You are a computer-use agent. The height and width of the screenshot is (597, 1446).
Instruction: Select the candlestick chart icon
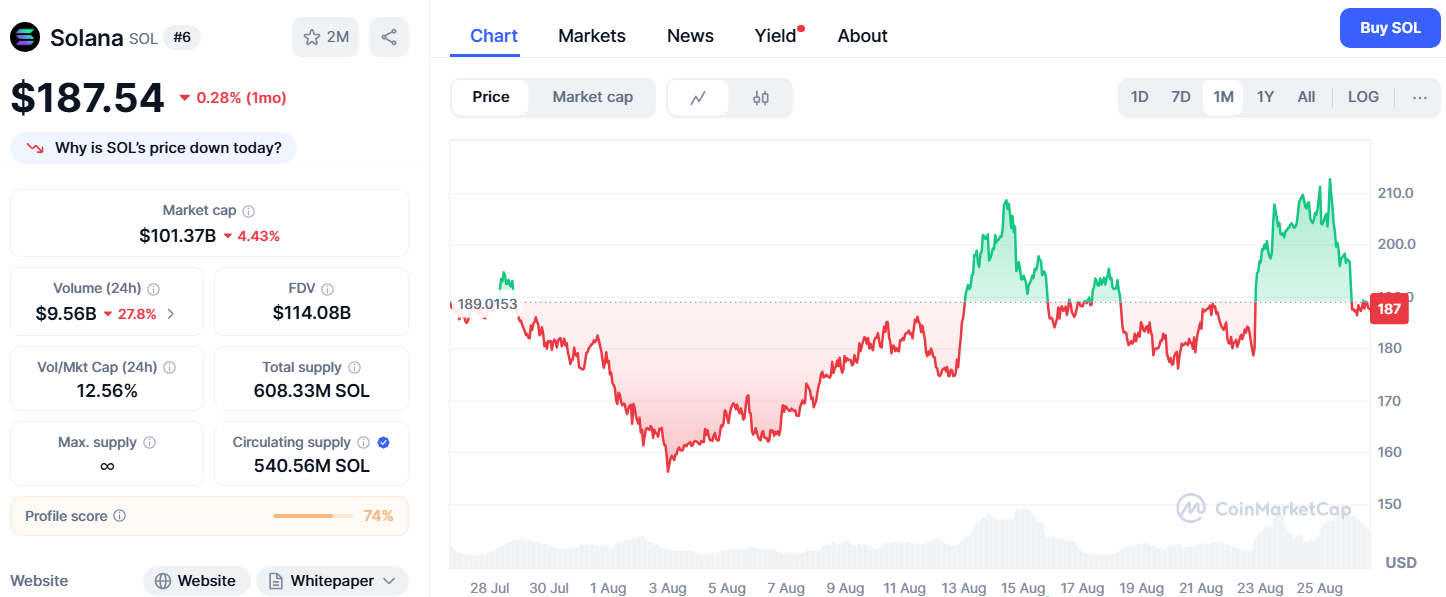point(760,97)
